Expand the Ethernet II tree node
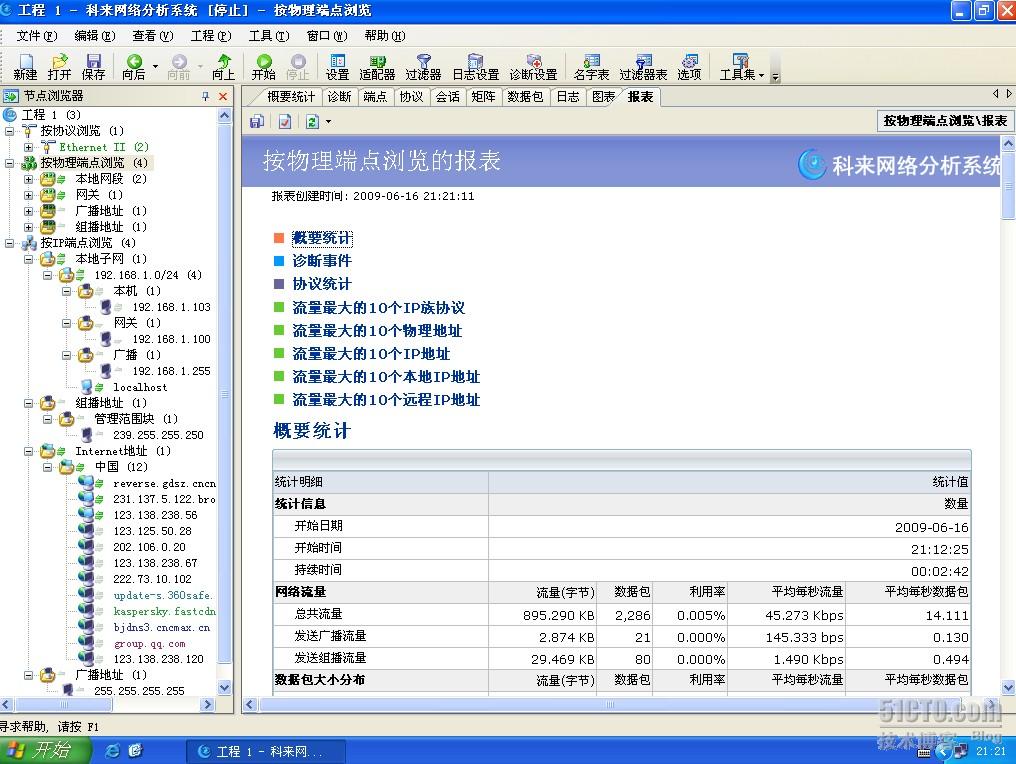 click(29, 147)
